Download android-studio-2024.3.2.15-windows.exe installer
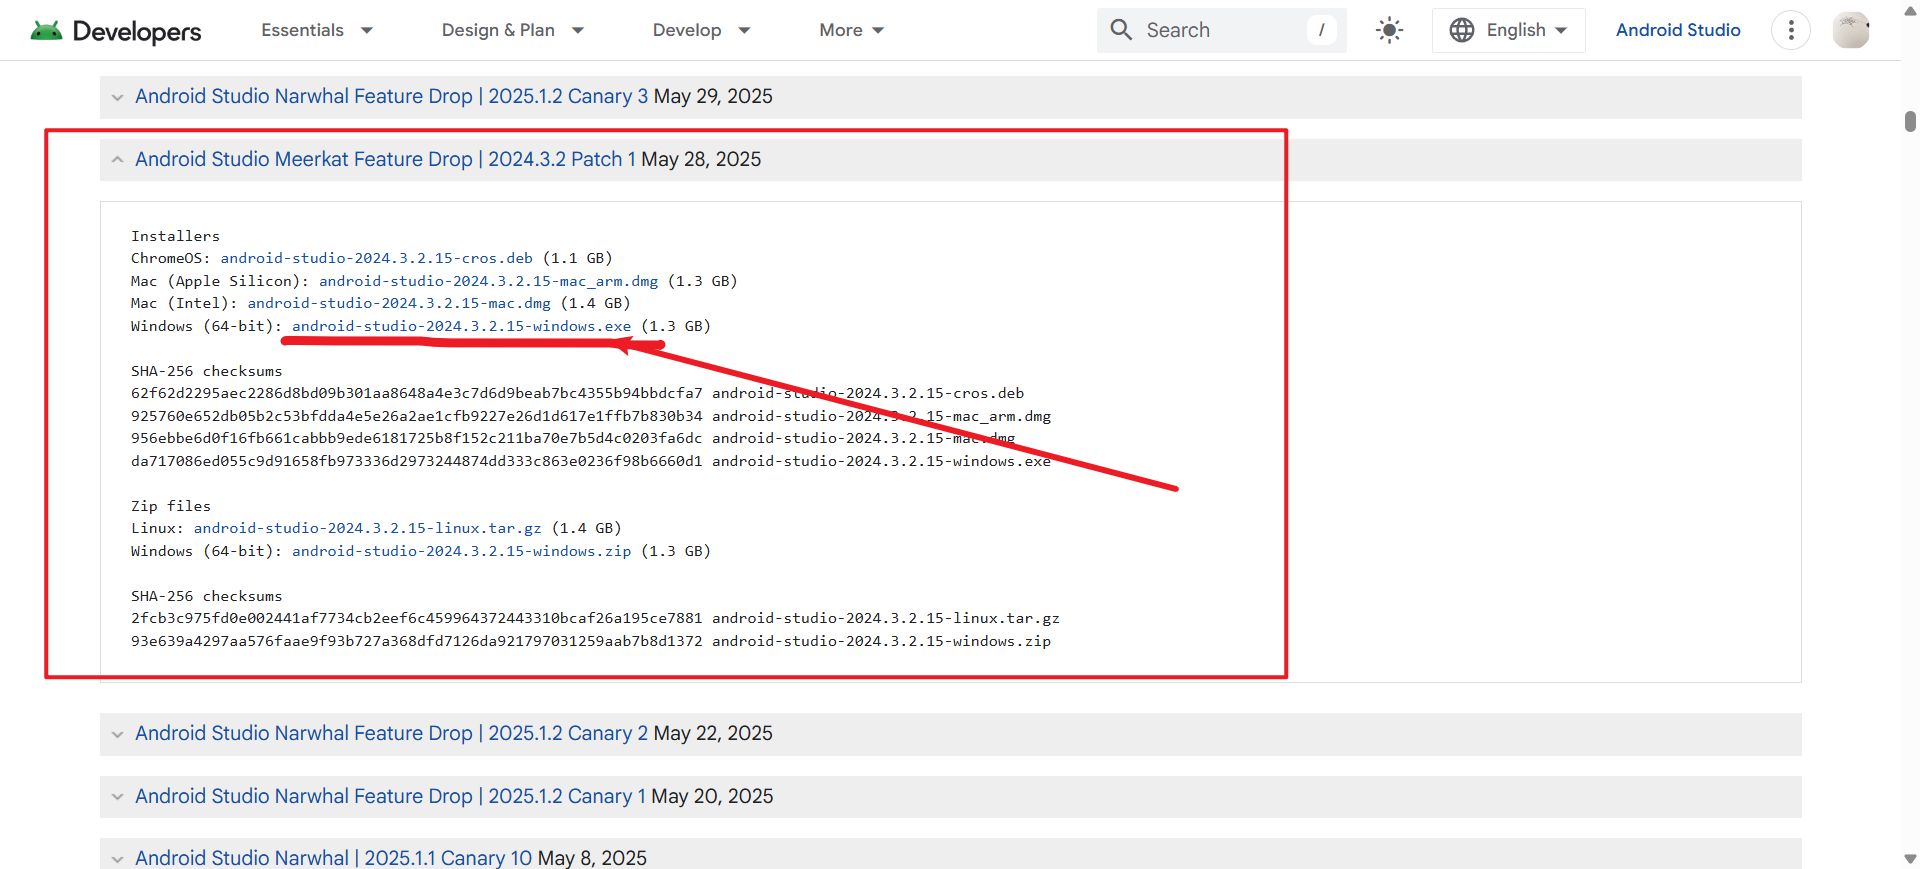Screen dimensions: 1920x869 click(461, 326)
